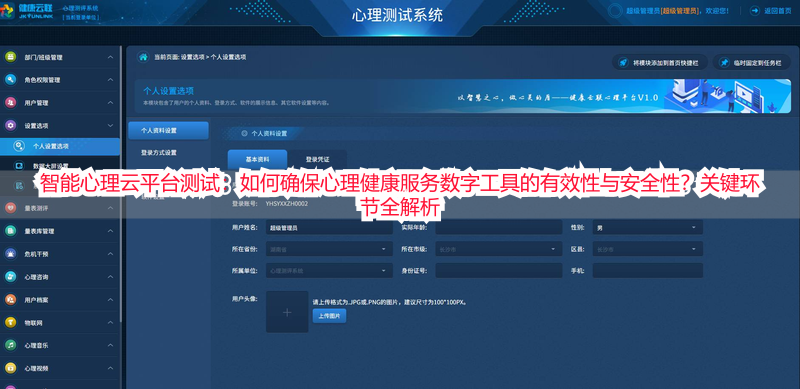Image resolution: width=800 pixels, height=389 pixels.
Task: Expand 用户档案 with its chevron
Action: [x=110, y=300]
